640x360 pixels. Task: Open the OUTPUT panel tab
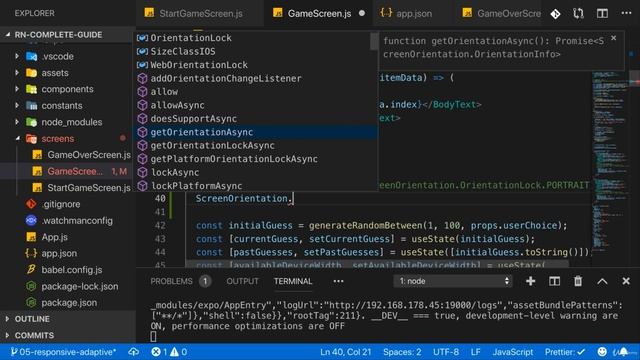click(242, 281)
